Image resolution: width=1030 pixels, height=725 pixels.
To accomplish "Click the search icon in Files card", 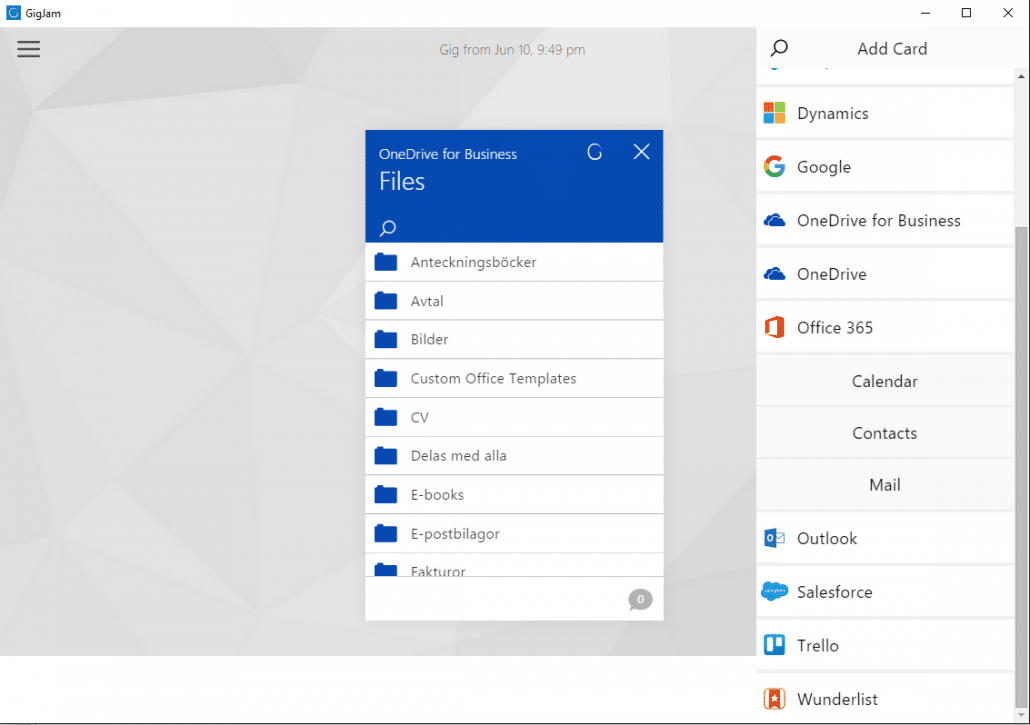I will coord(388,229).
